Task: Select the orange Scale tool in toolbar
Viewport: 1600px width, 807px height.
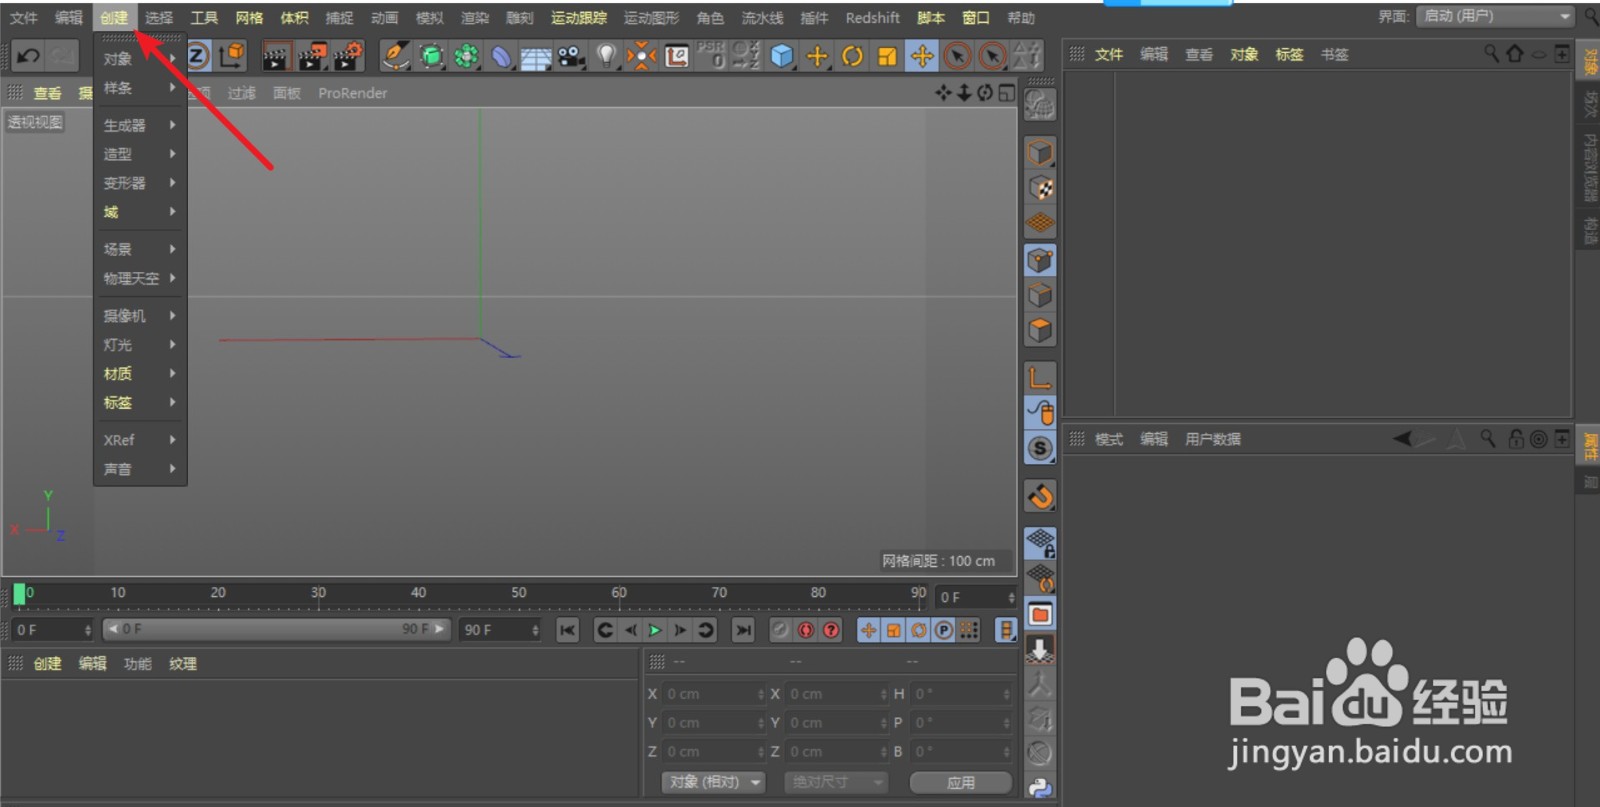Action: [887, 56]
